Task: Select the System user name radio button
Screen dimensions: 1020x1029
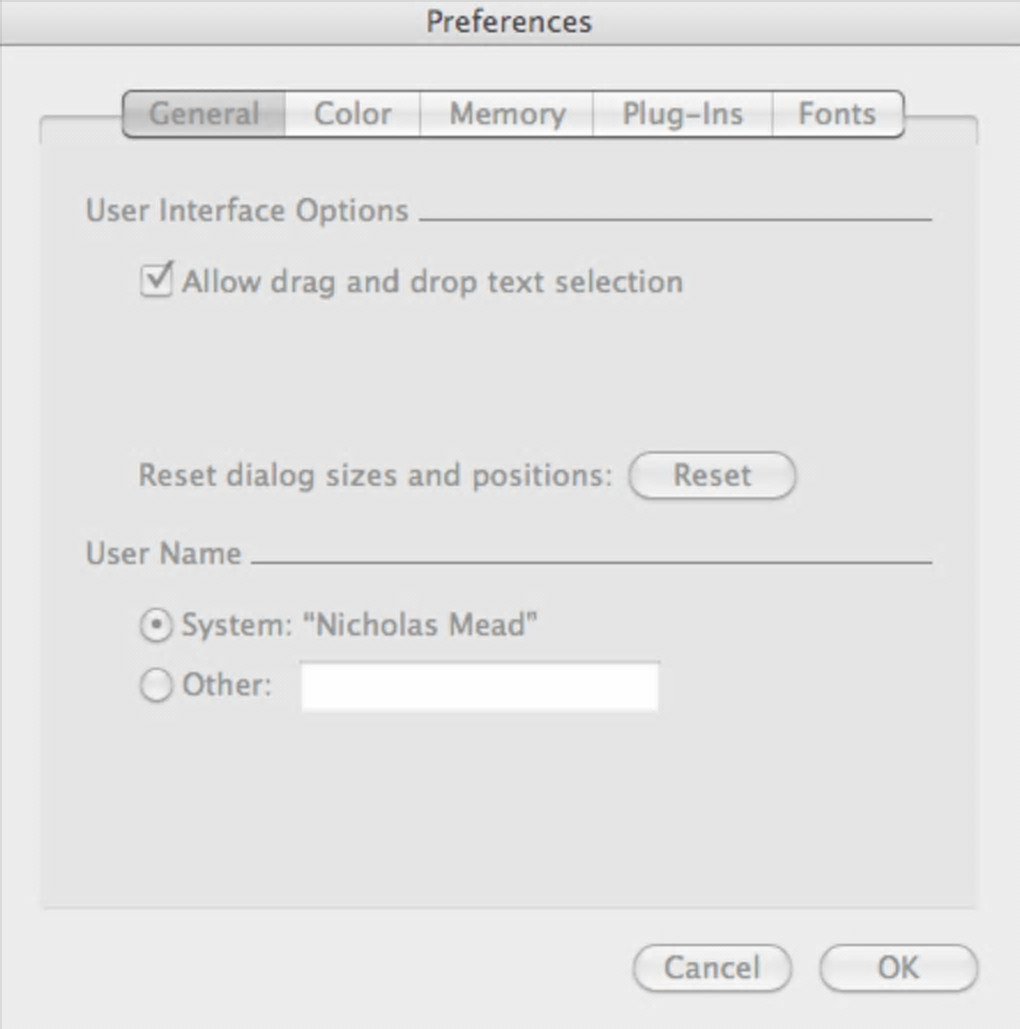Action: [156, 626]
